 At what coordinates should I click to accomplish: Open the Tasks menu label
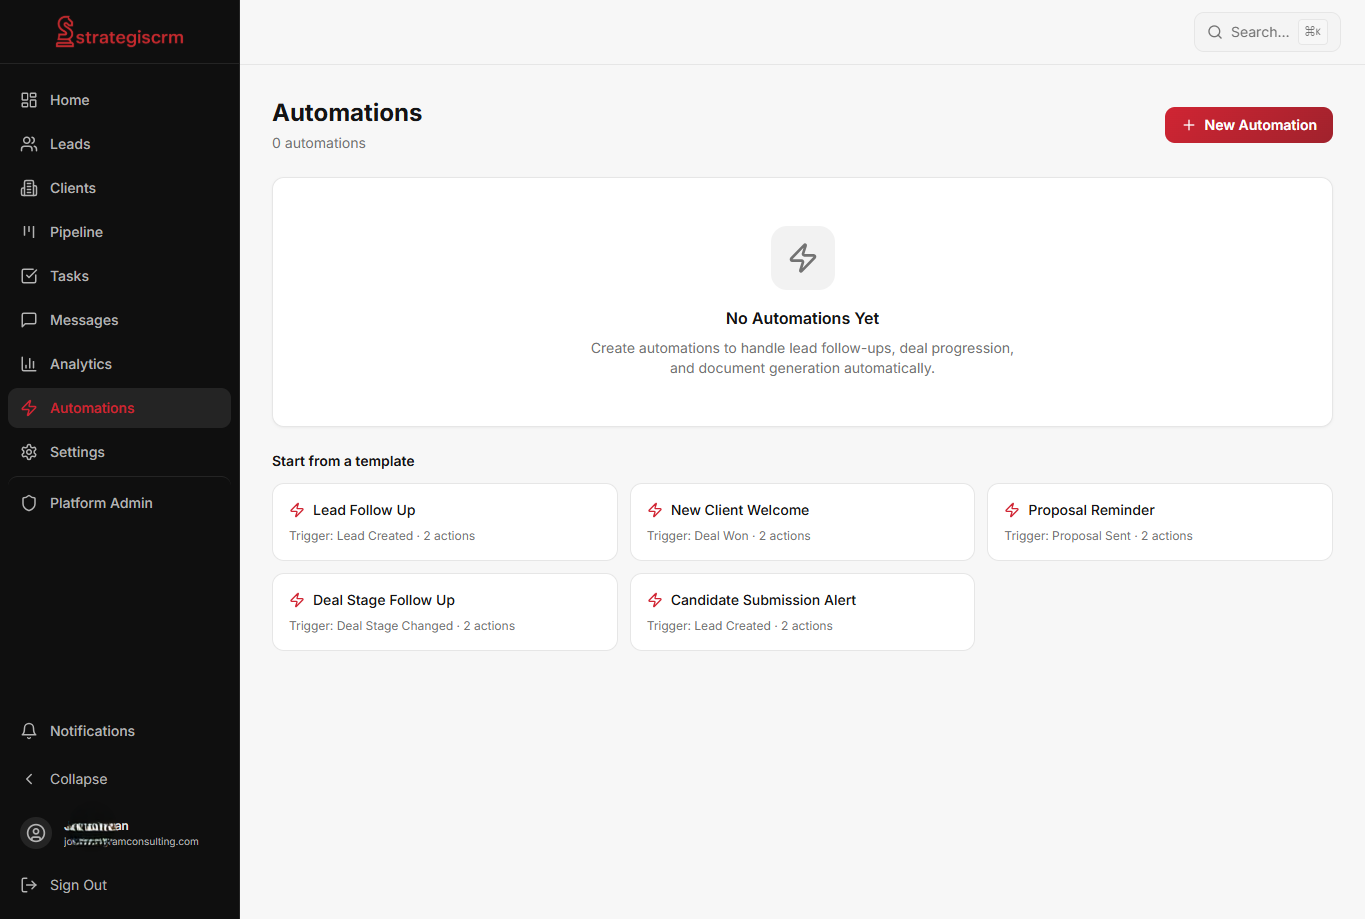click(69, 276)
